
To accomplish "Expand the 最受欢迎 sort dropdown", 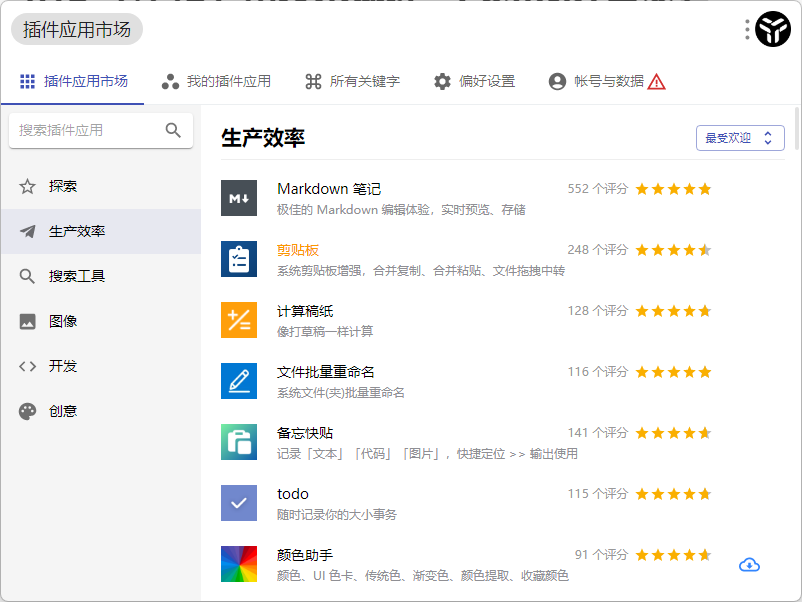I will pyautogui.click(x=740, y=138).
